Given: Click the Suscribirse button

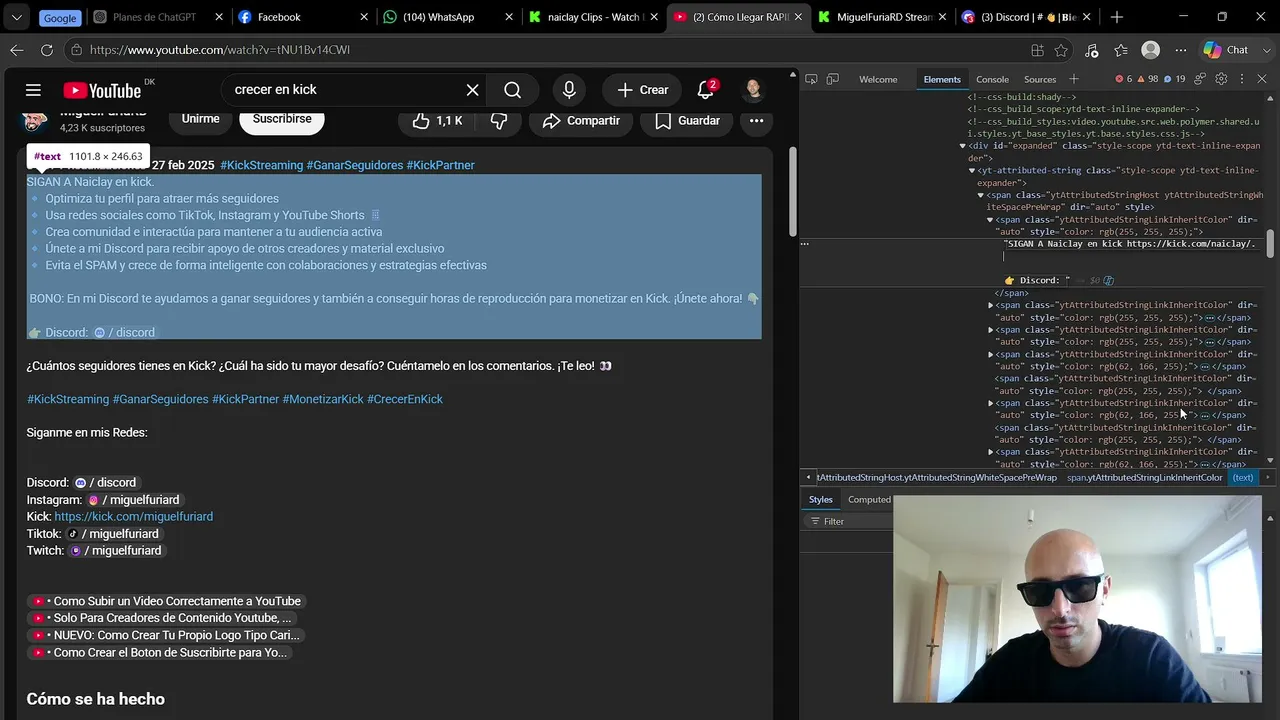Looking at the screenshot, I should point(282,119).
